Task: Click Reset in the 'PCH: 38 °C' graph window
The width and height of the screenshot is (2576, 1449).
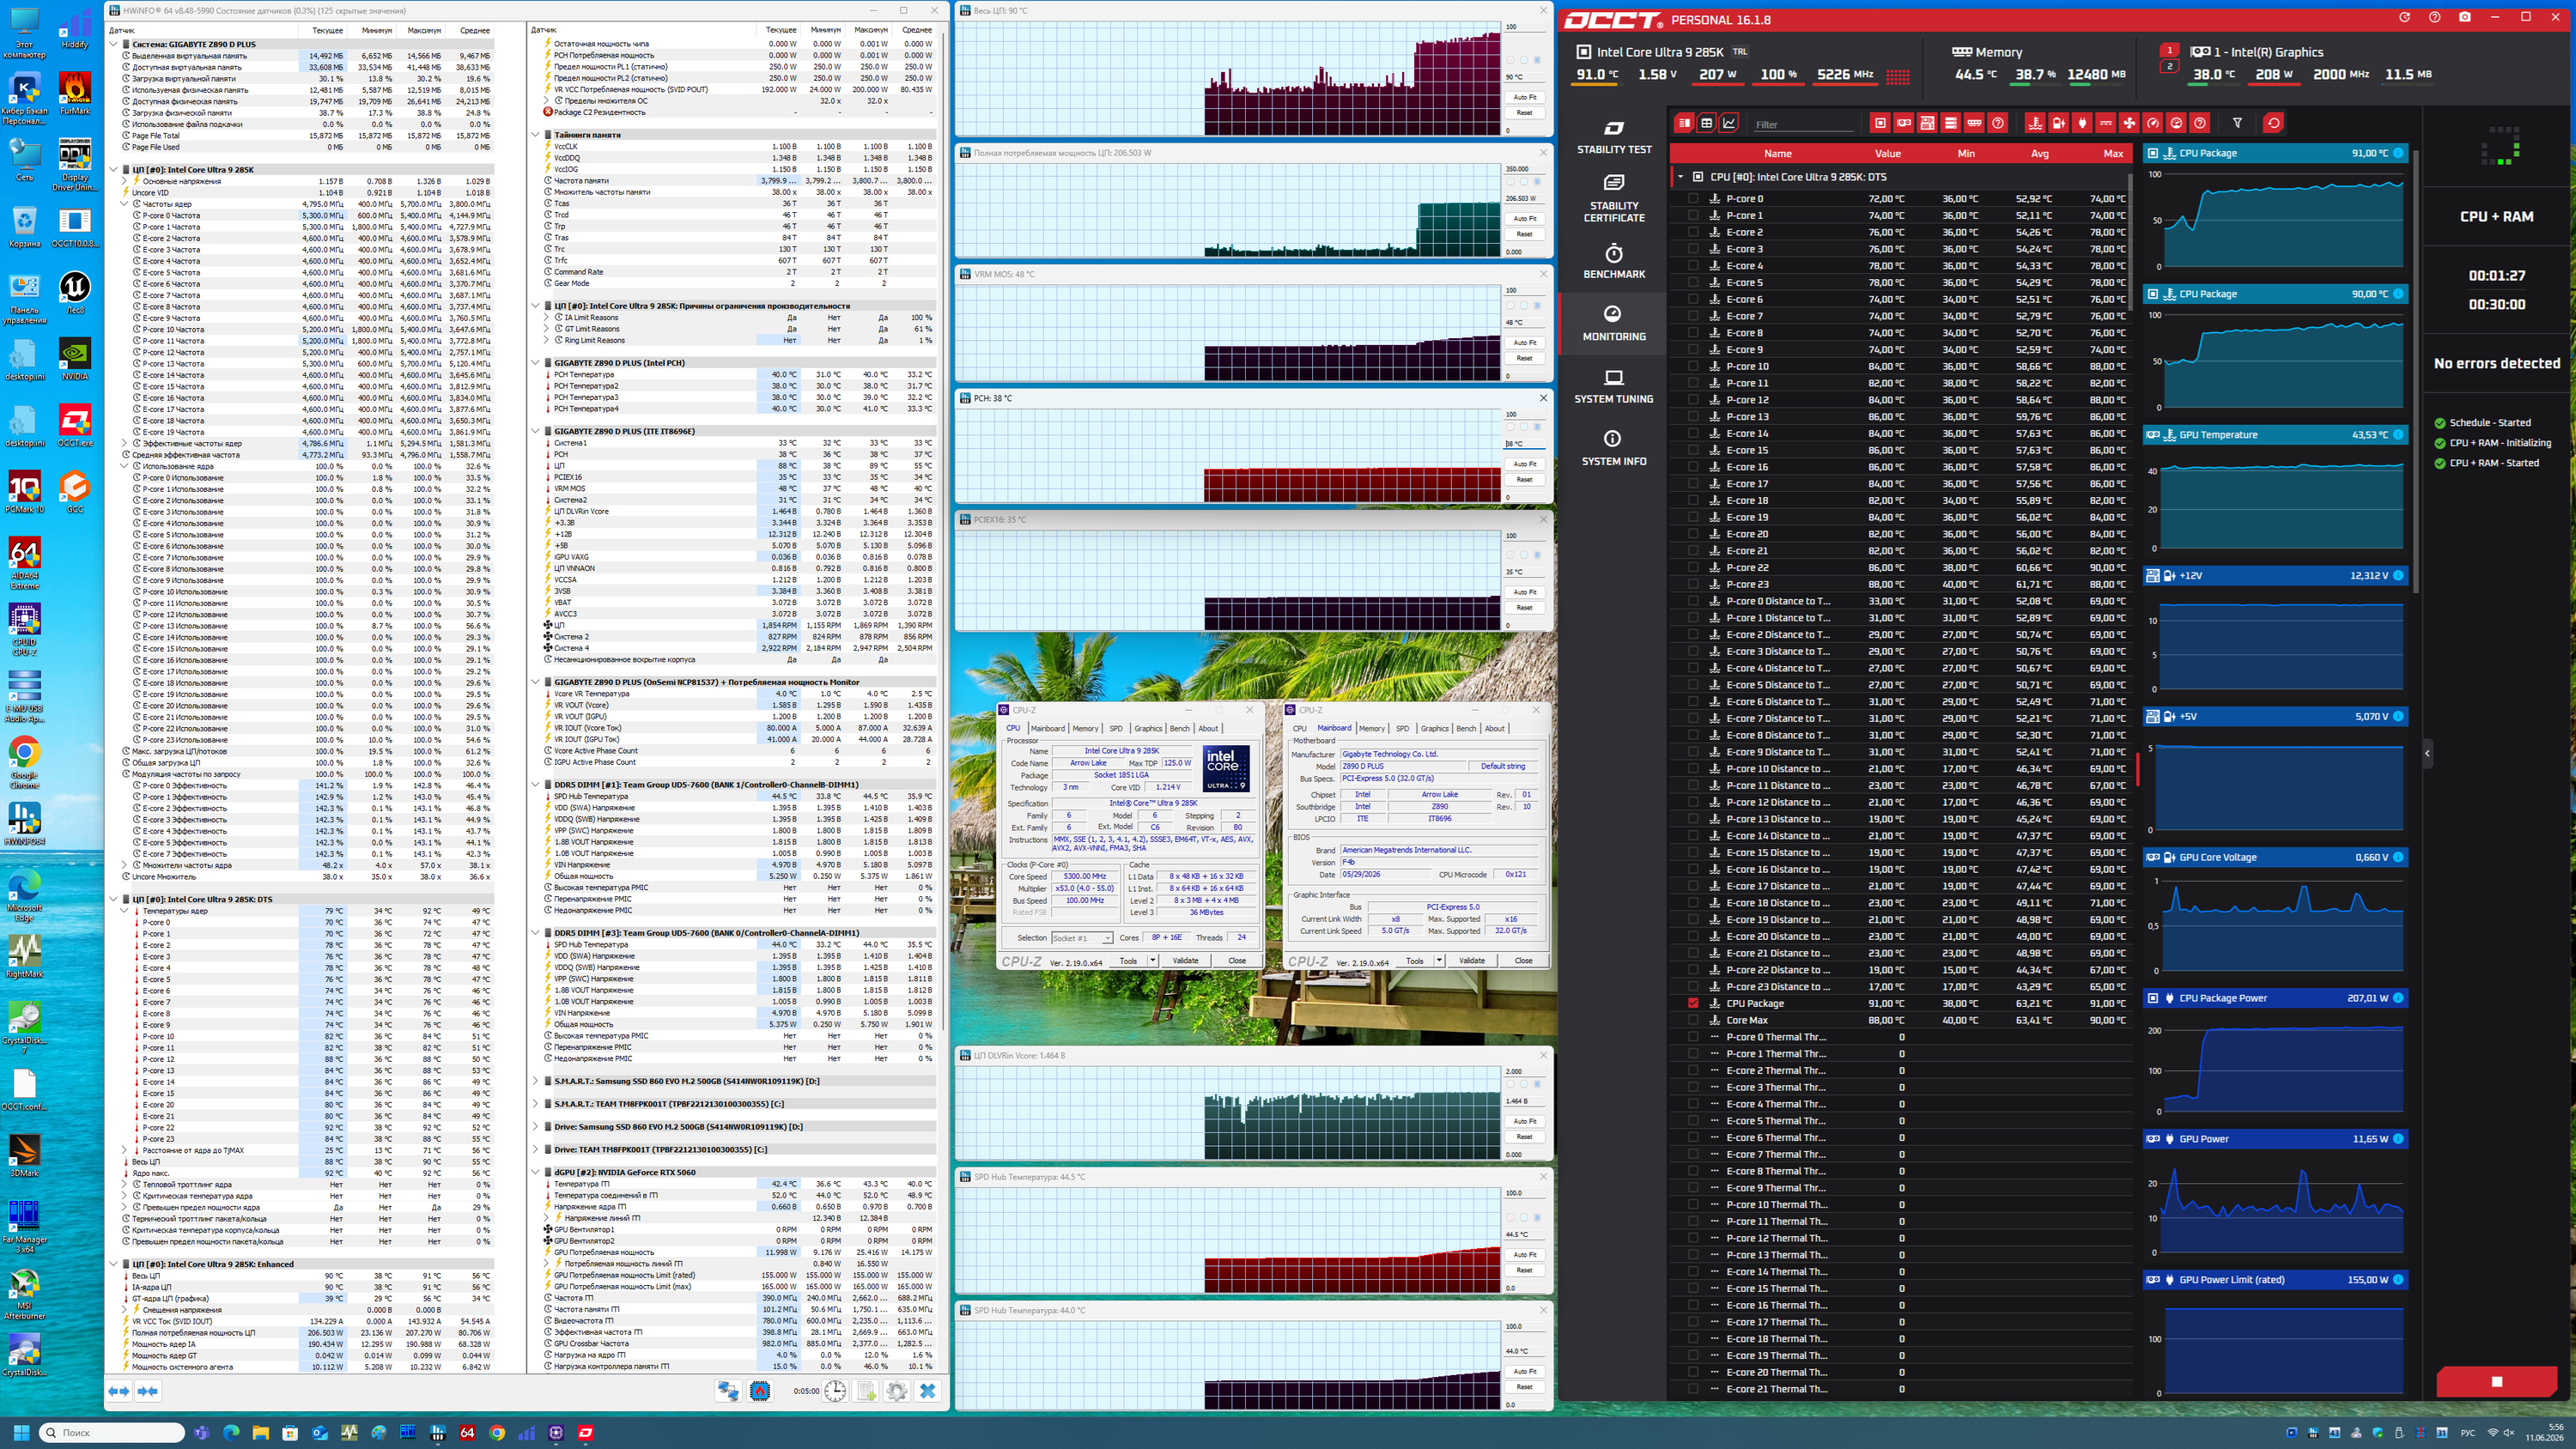Action: [x=1524, y=480]
